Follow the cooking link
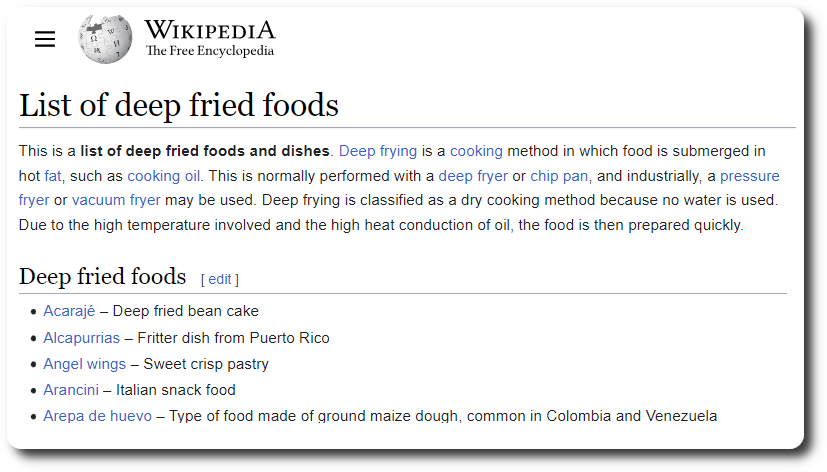This screenshot has width=827, height=472. [x=476, y=151]
